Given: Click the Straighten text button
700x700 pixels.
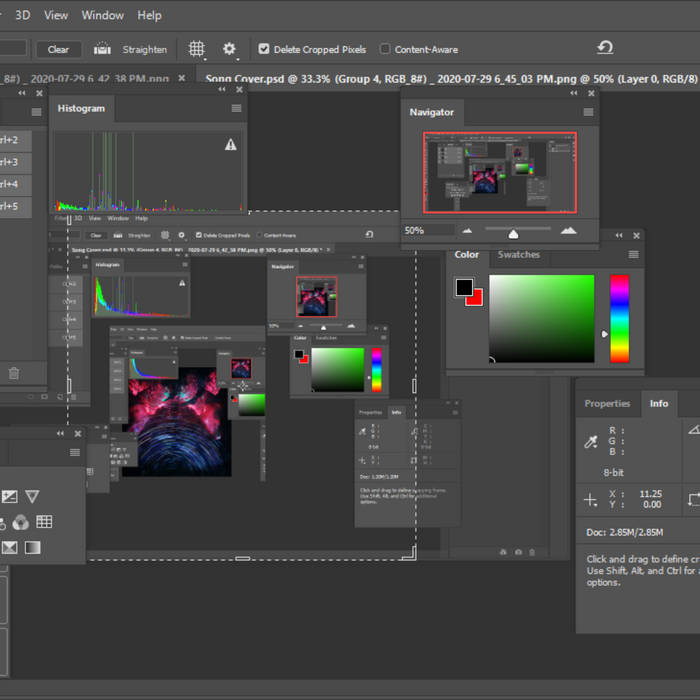Looking at the screenshot, I should click(145, 49).
